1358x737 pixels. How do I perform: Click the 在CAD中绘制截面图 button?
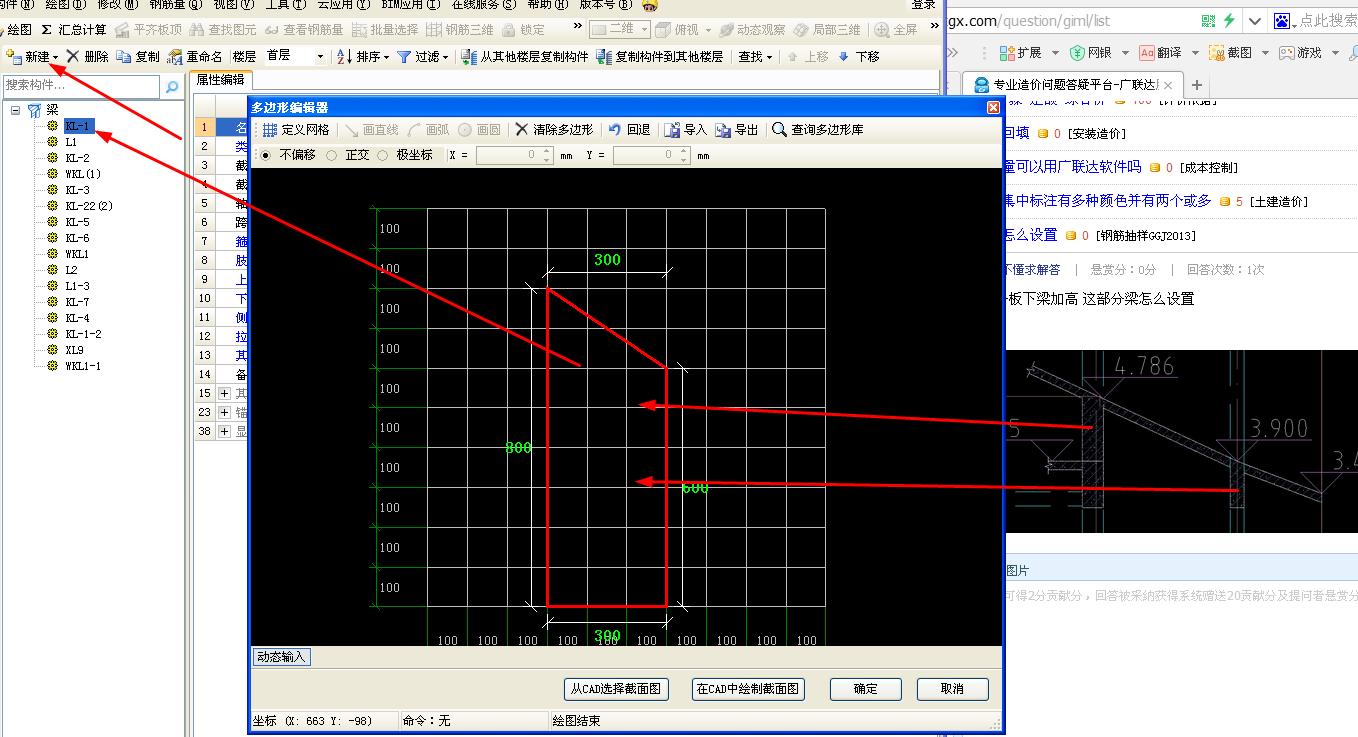pos(748,688)
